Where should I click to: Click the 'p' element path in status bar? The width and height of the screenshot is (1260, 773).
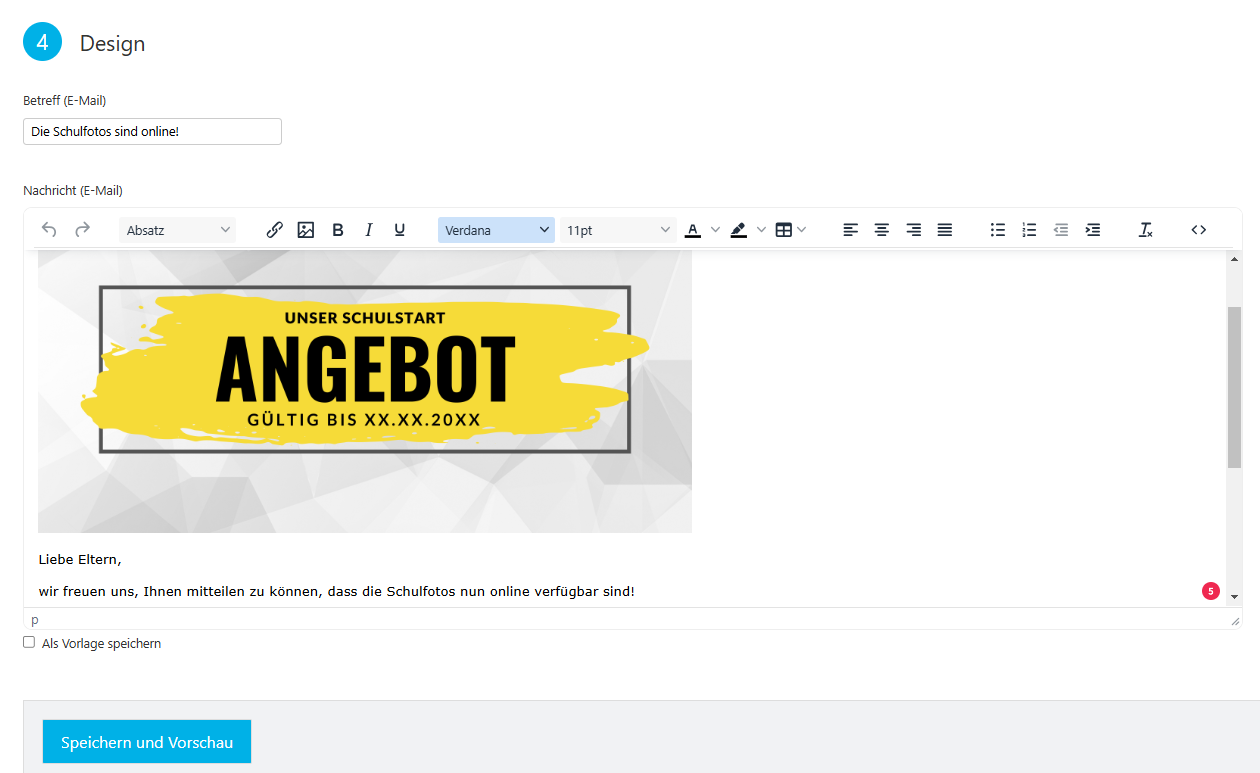(x=35, y=620)
